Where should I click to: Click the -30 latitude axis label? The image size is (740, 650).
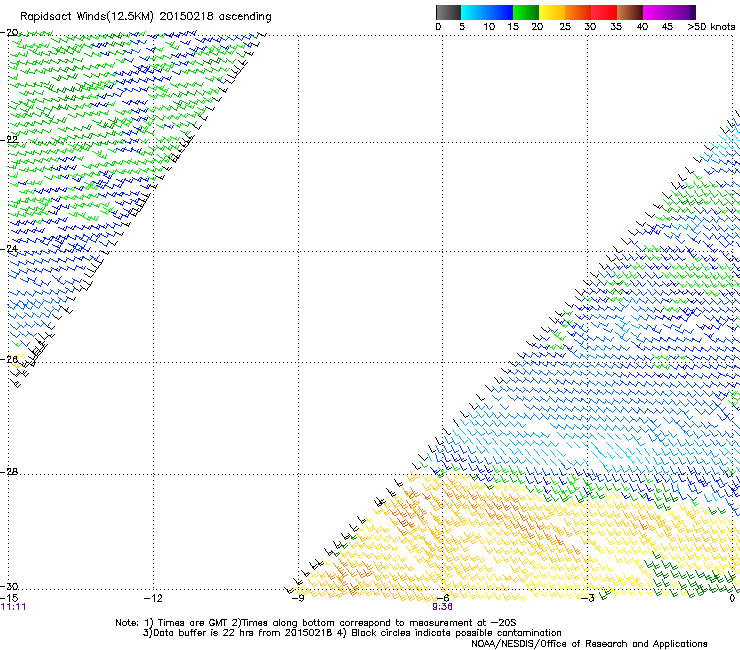click(9, 586)
